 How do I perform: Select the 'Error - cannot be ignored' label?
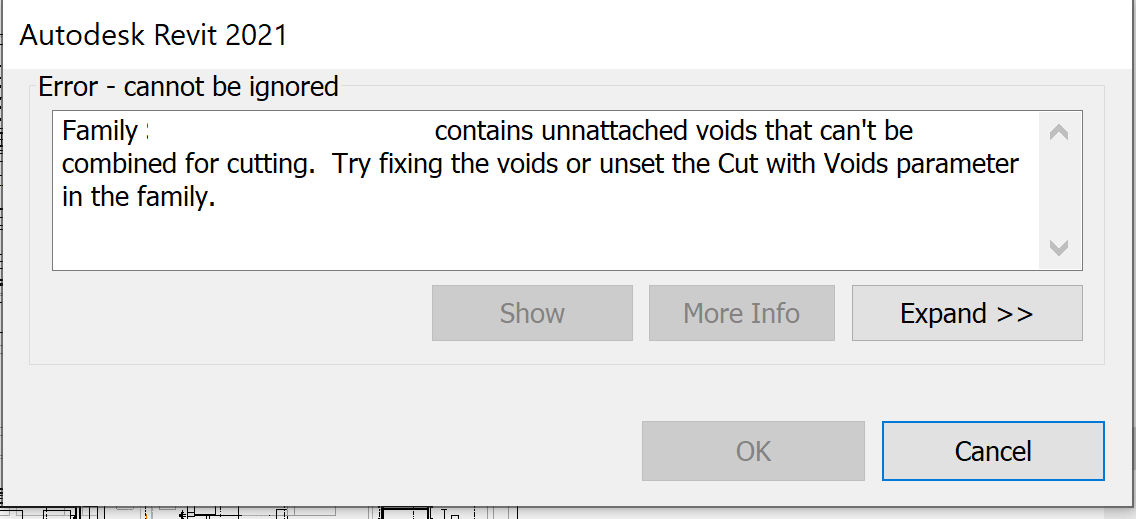coord(188,87)
